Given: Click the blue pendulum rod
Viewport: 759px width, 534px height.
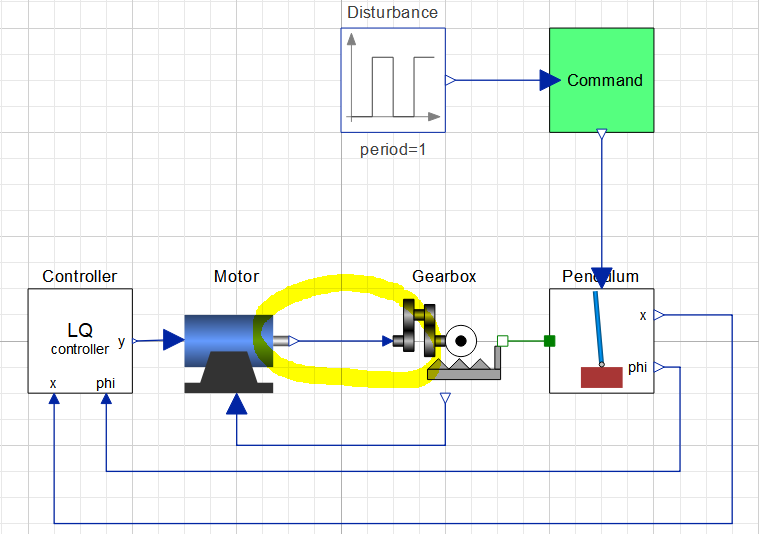Looking at the screenshot, I should tap(598, 328).
